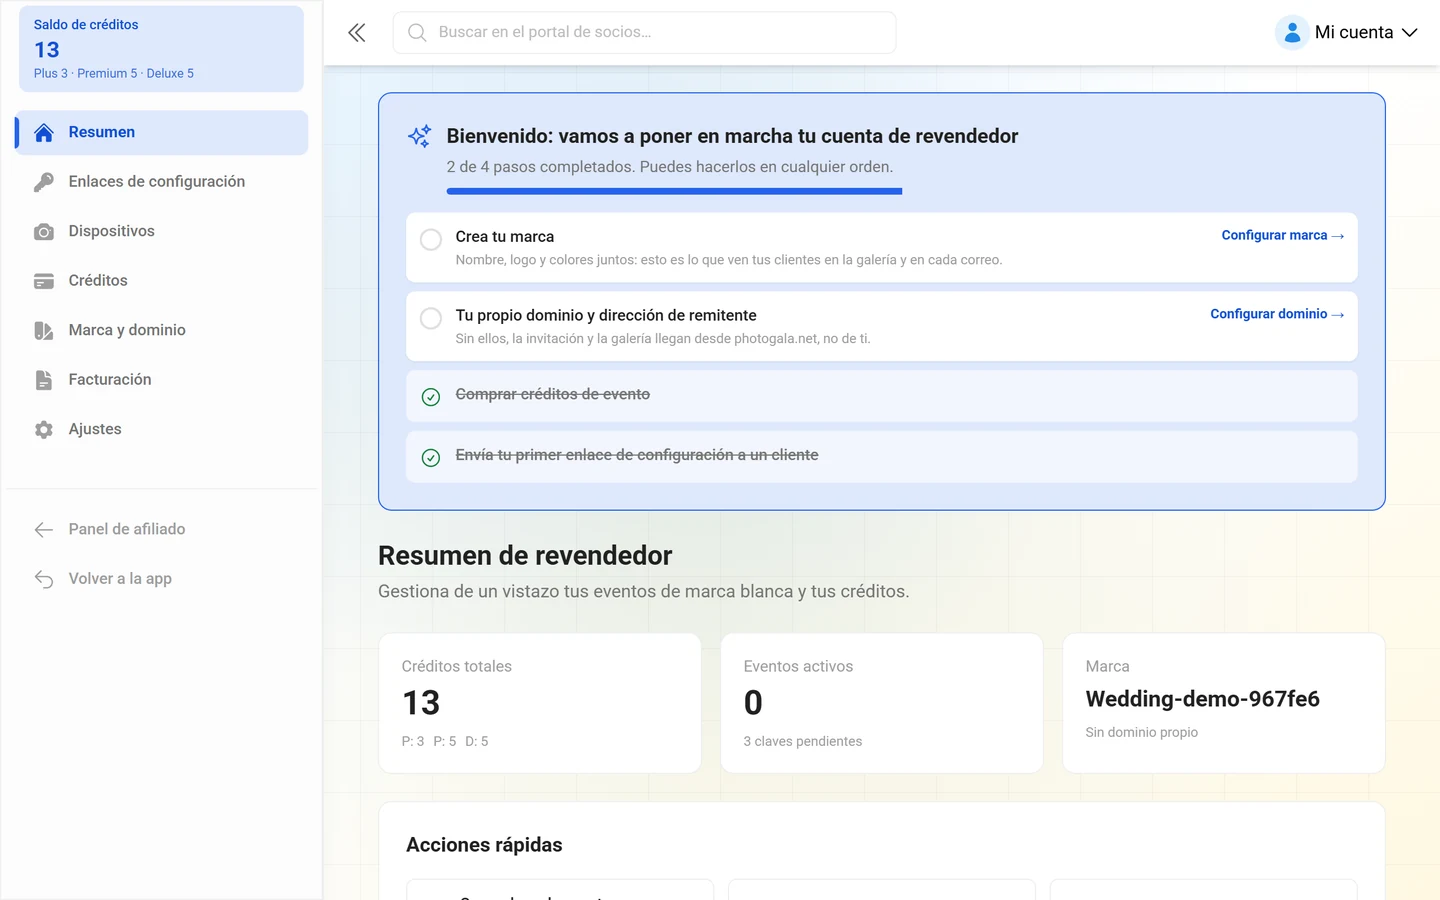
Task: Click the home icon beside Resumen
Action: (x=44, y=133)
